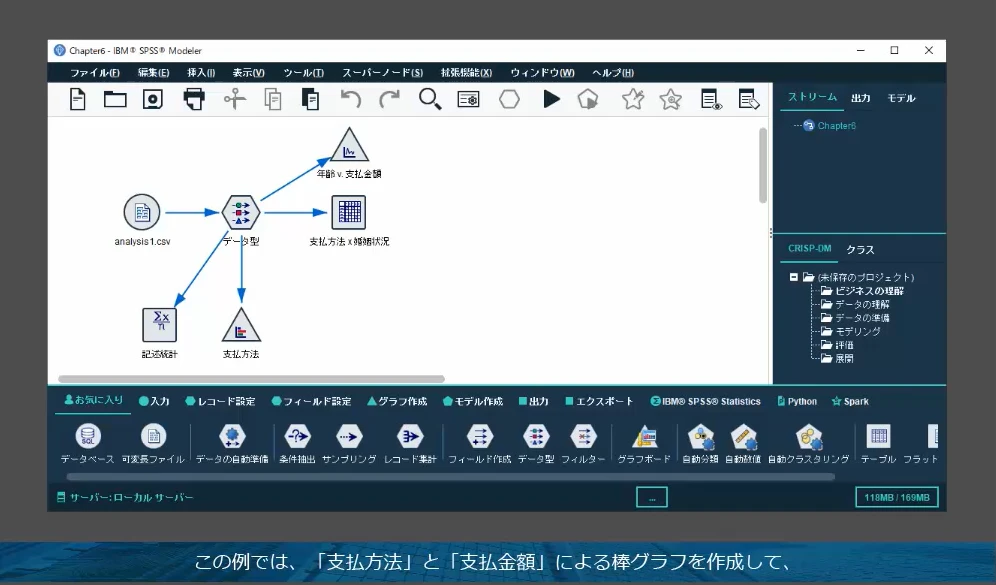
Task: Run the stream with the play button
Action: click(552, 99)
